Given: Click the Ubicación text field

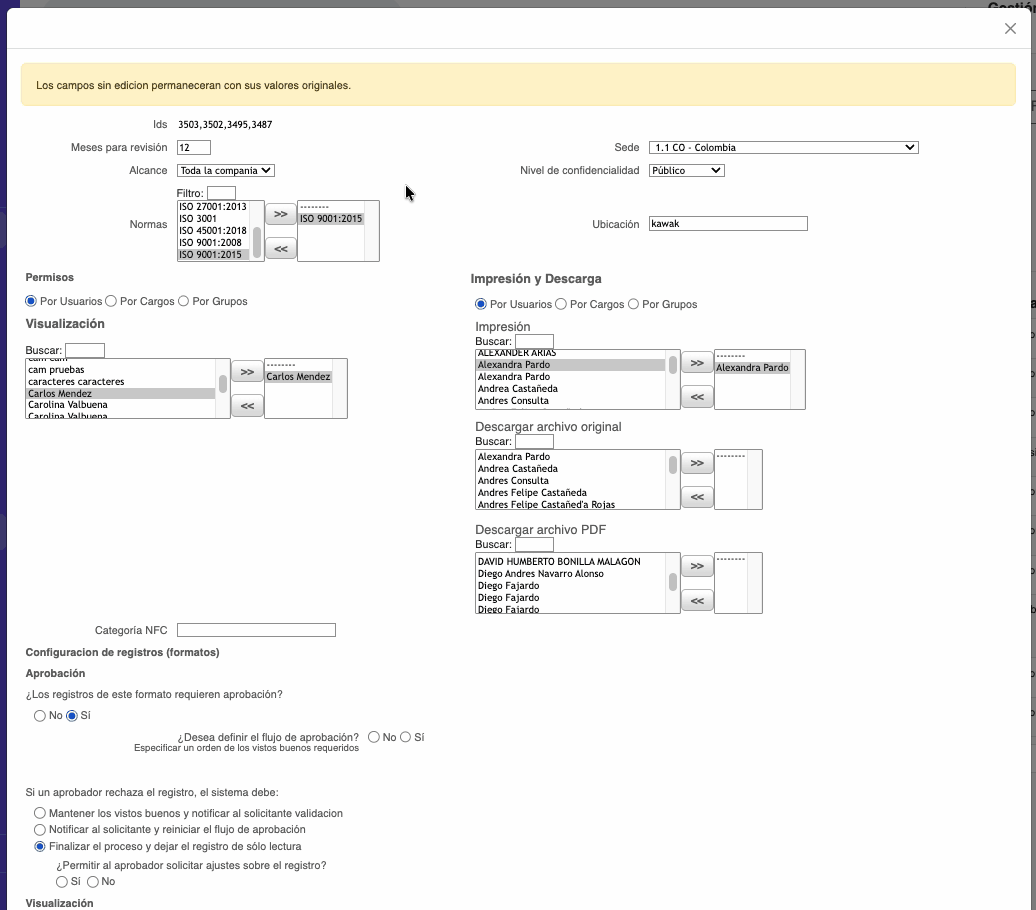Looking at the screenshot, I should [x=728, y=224].
